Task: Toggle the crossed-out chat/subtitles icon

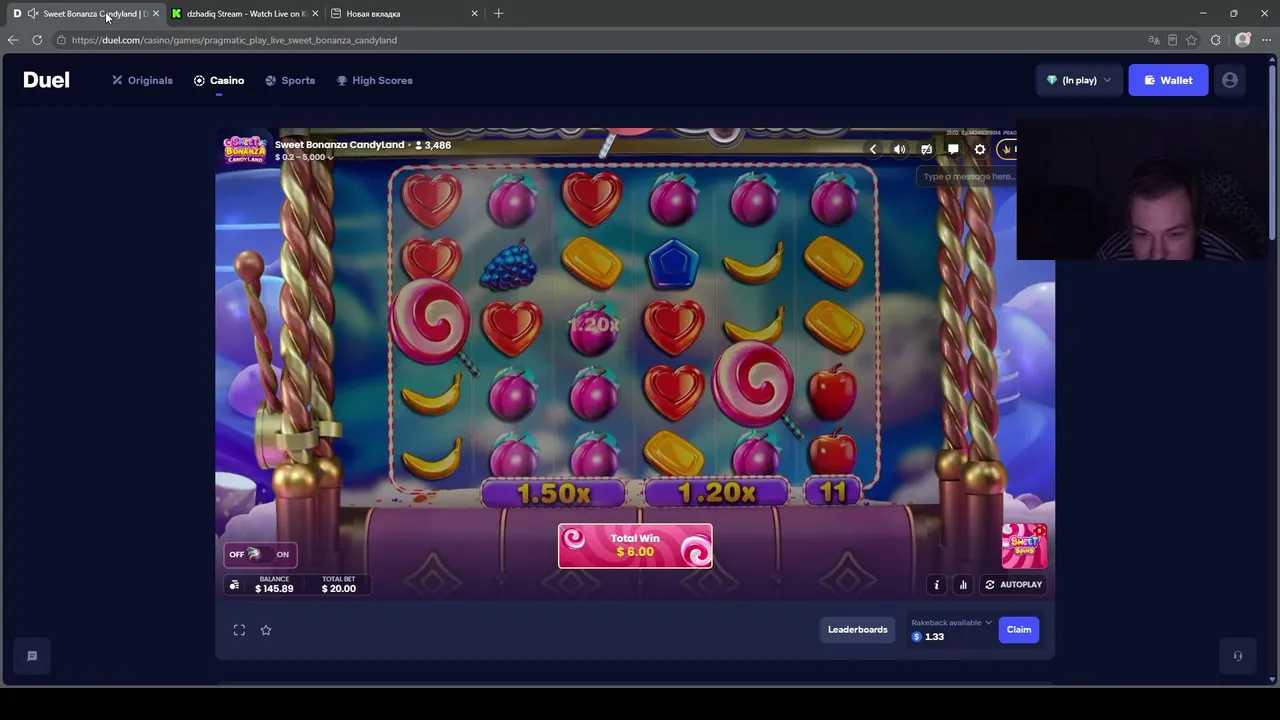Action: [926, 149]
